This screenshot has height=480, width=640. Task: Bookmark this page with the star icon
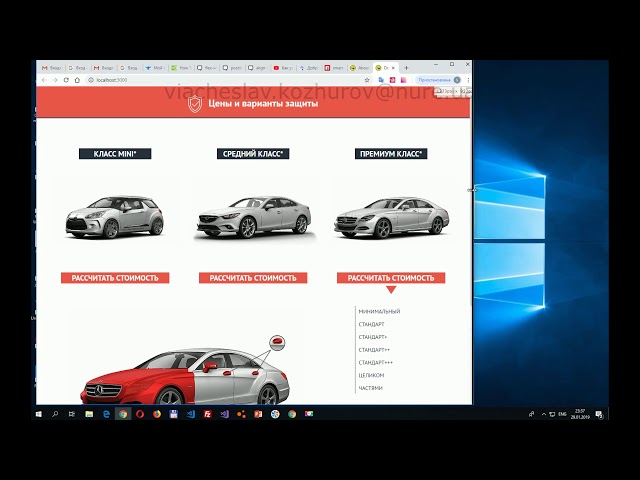coord(367,80)
